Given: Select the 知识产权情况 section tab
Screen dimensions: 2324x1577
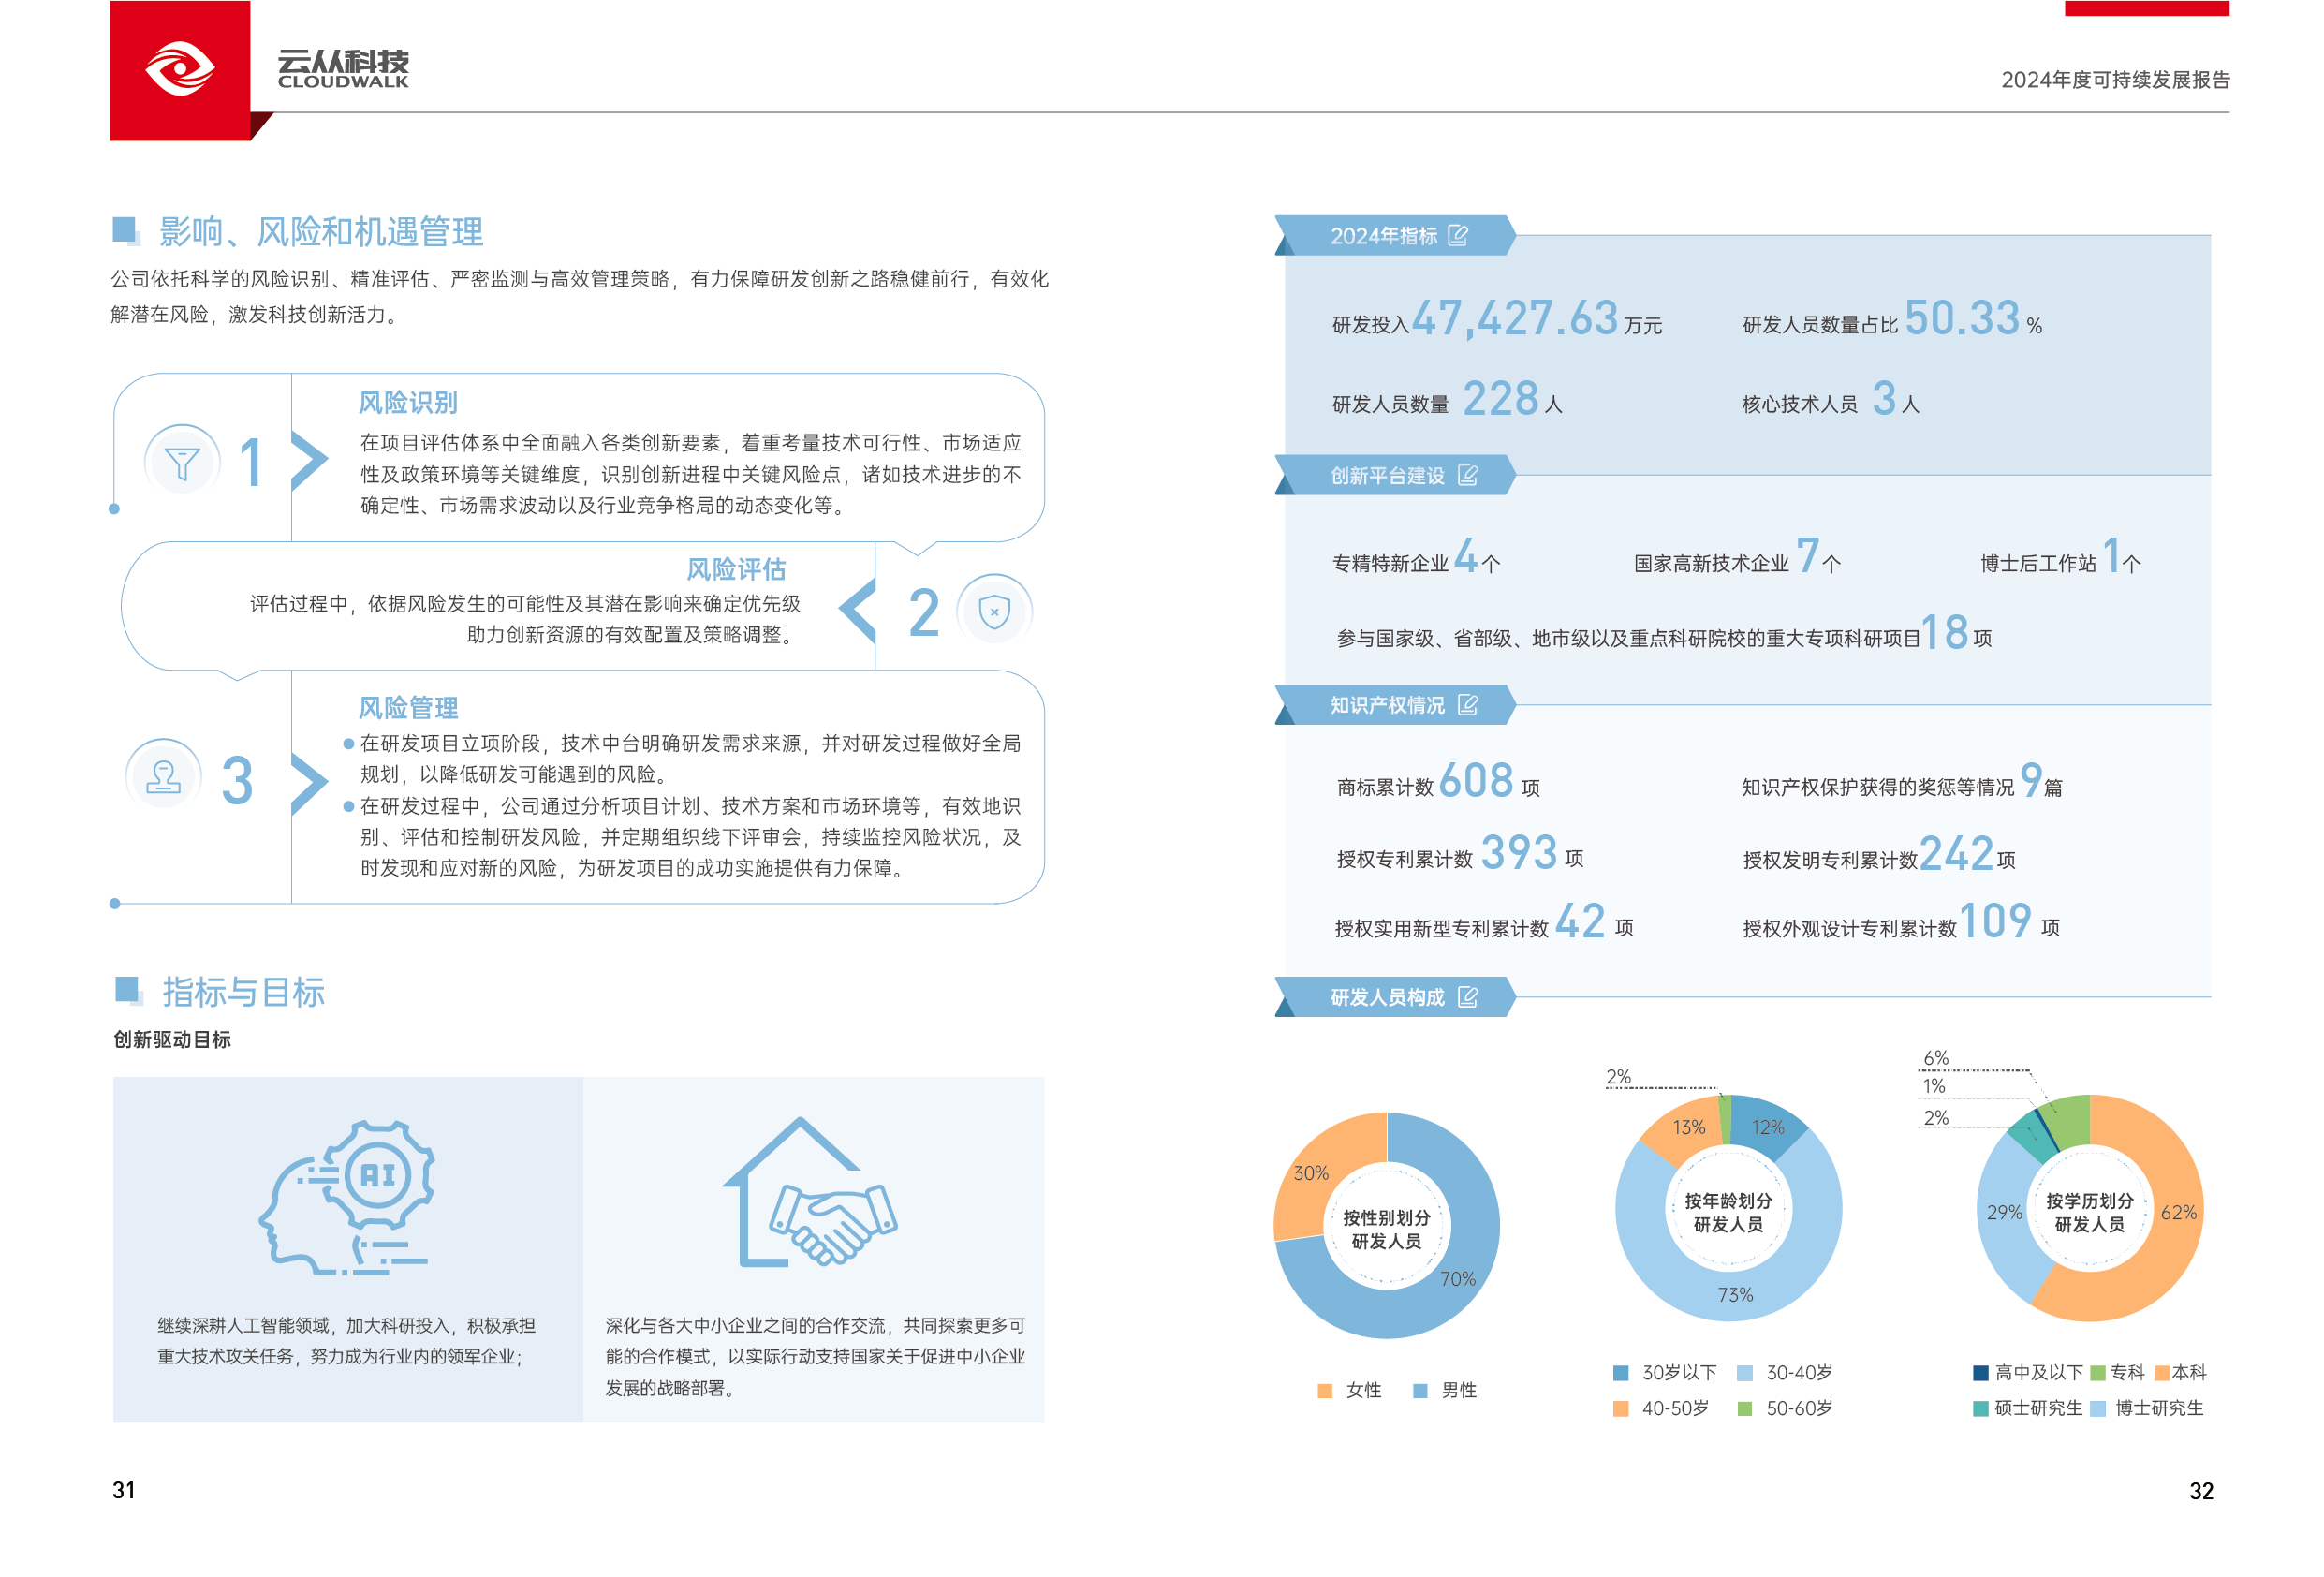Looking at the screenshot, I should click(x=1387, y=706).
